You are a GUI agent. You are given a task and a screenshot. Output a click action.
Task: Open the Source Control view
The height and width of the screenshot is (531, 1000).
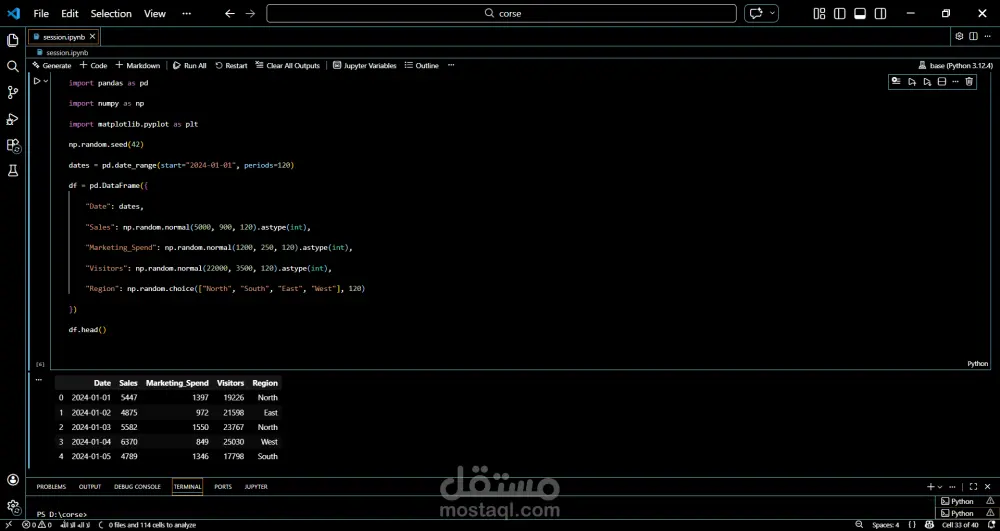coord(13,92)
